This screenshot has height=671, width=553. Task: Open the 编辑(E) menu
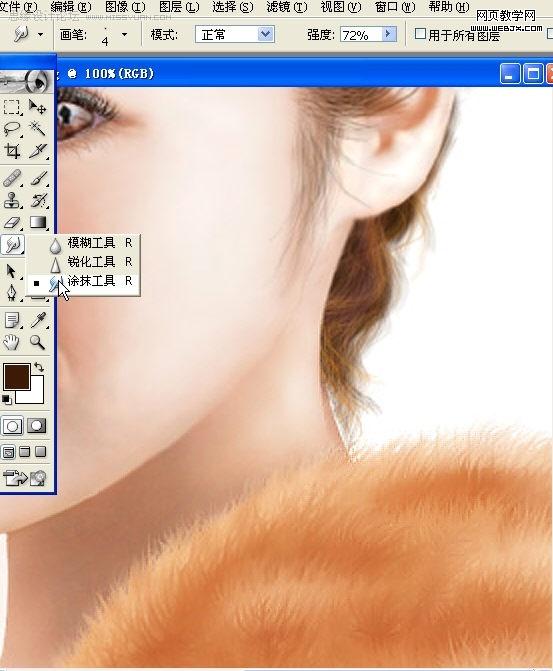(71, 7)
